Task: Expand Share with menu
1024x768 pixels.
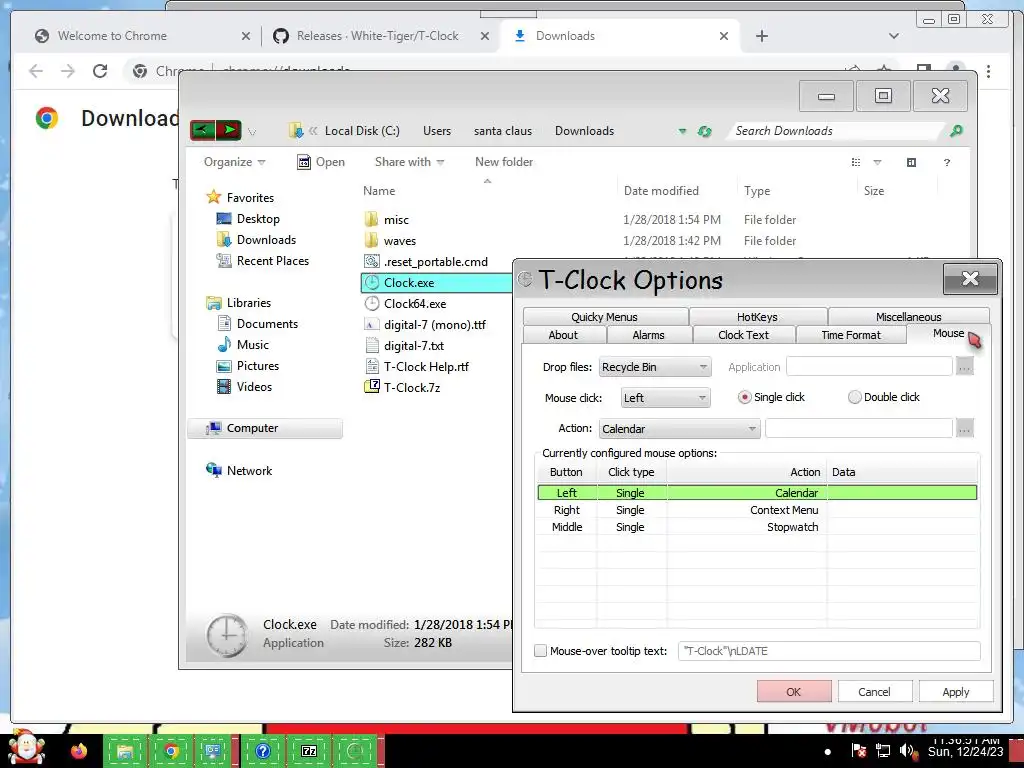Action: pos(409,162)
